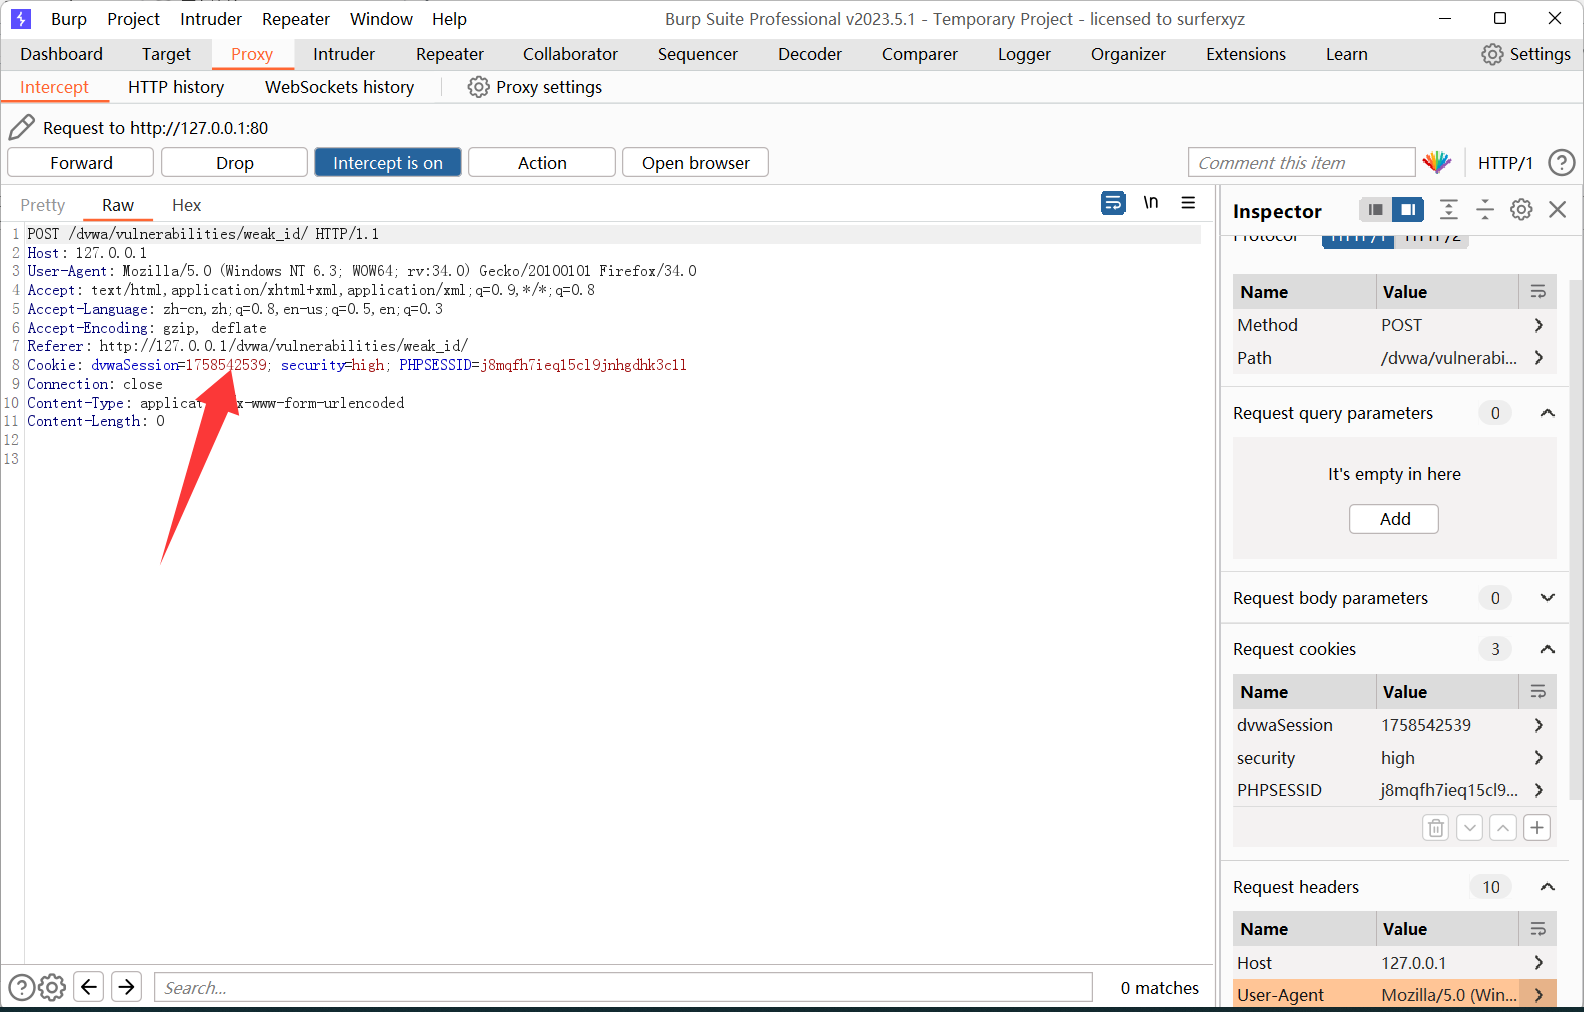The height and width of the screenshot is (1012, 1584).
Task: Open PHPSESSID cookie details chevron
Action: [x=1538, y=790]
